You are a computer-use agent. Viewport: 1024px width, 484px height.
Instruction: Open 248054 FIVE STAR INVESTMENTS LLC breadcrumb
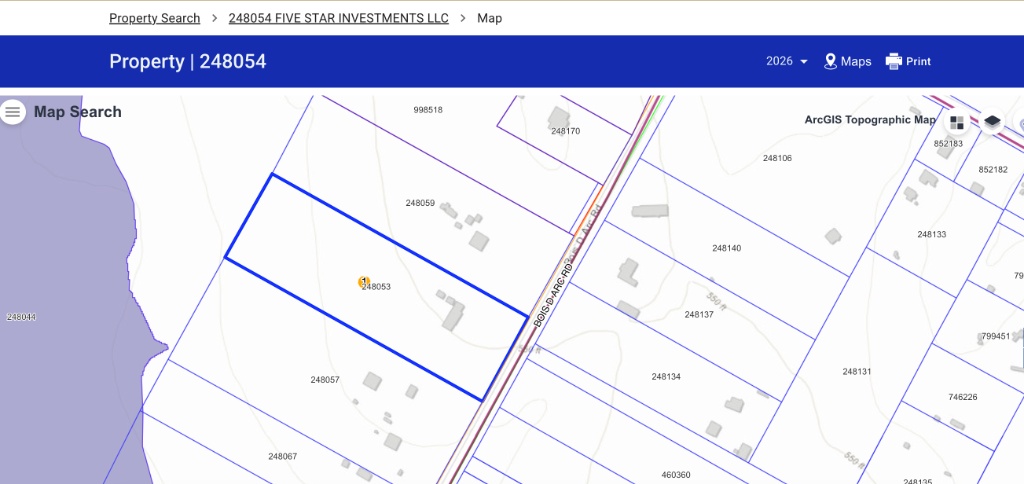click(338, 18)
